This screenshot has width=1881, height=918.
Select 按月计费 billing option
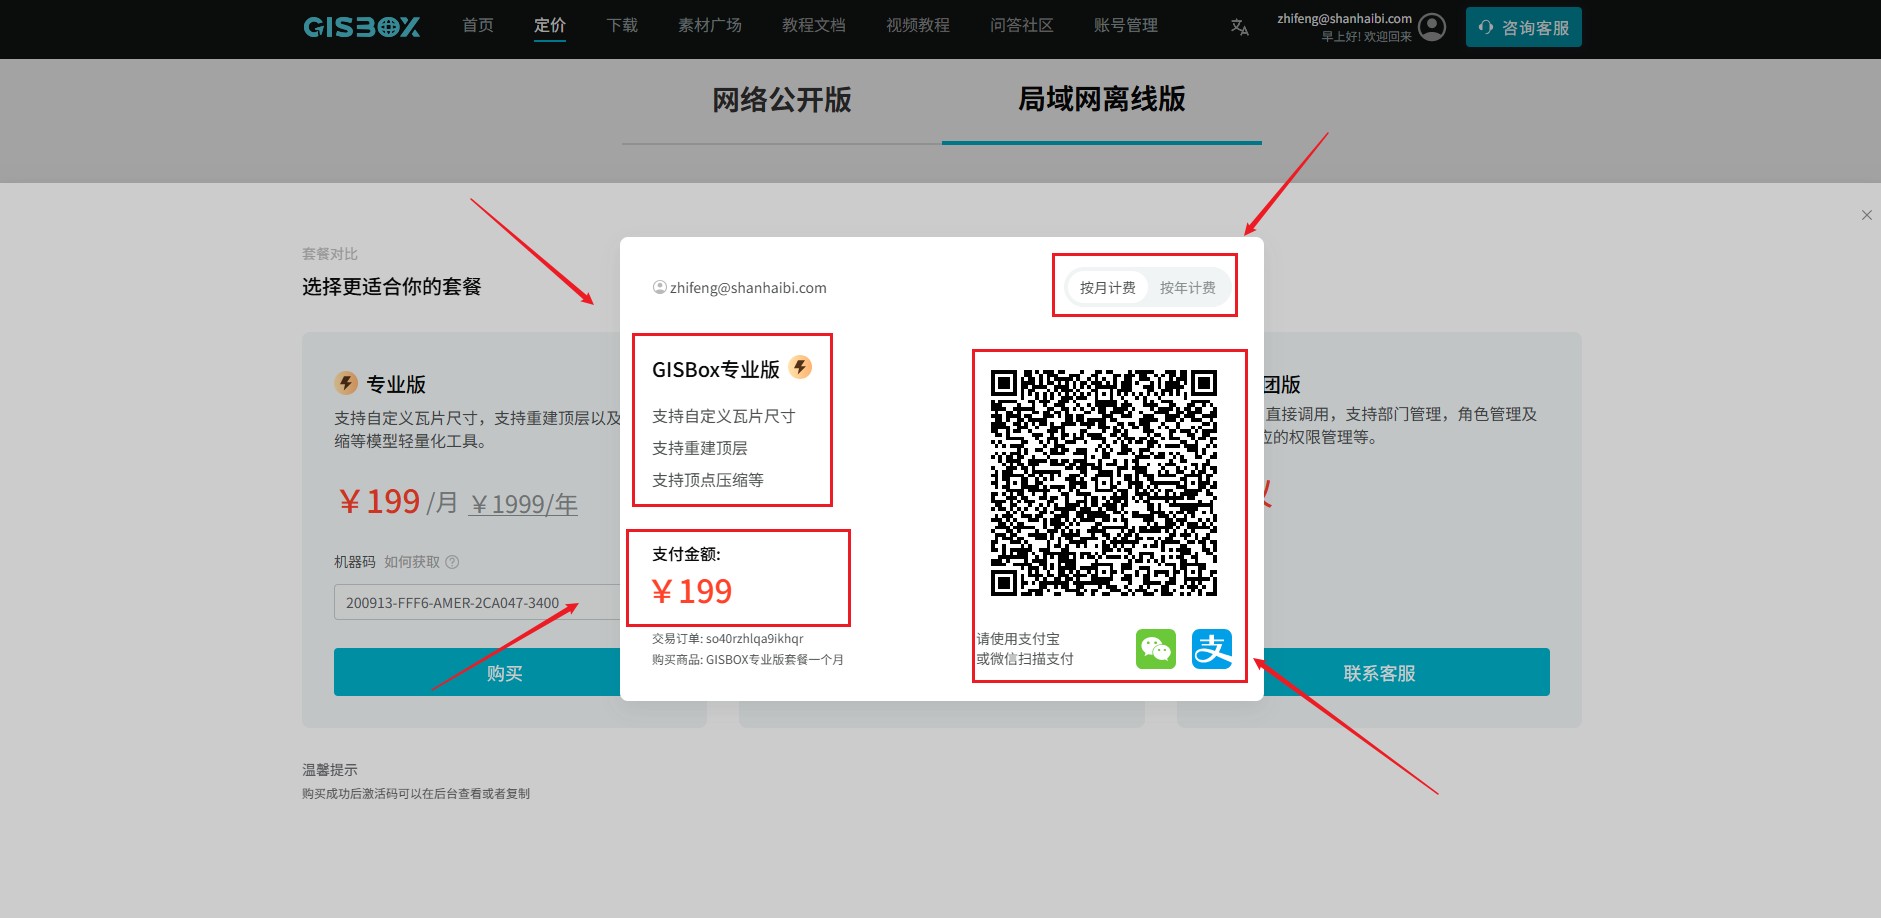(1107, 288)
